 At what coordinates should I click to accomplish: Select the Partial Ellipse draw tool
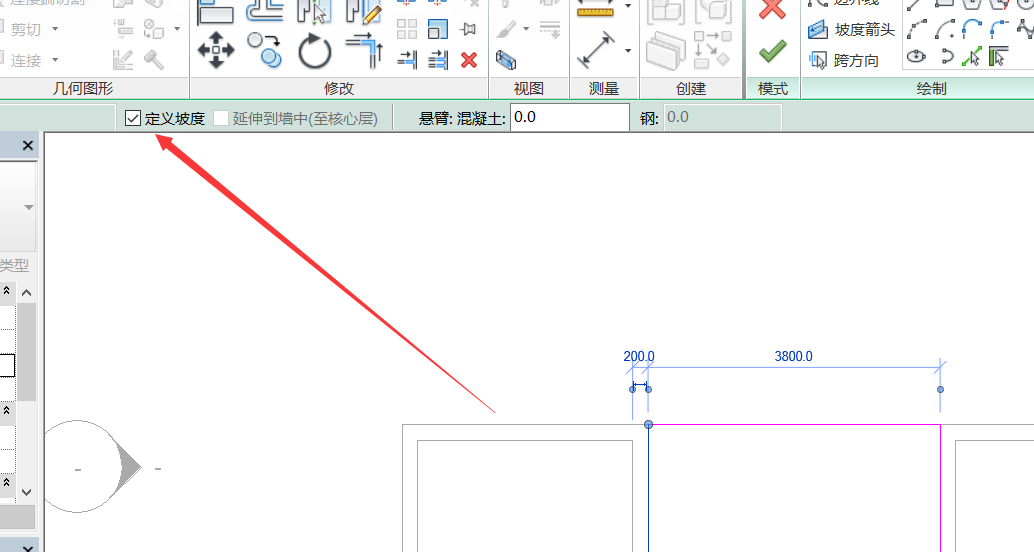coord(946,57)
